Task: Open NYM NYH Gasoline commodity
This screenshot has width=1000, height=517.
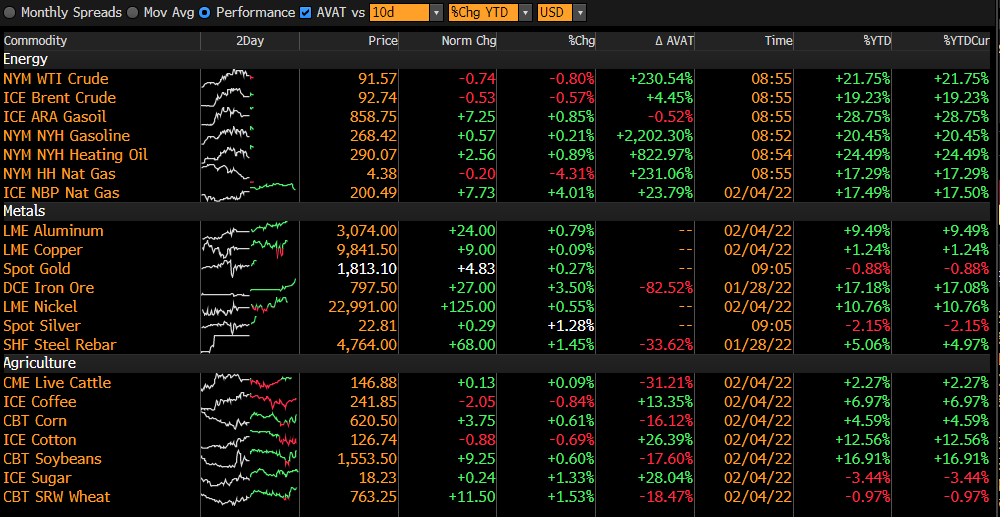Action: tap(66, 136)
